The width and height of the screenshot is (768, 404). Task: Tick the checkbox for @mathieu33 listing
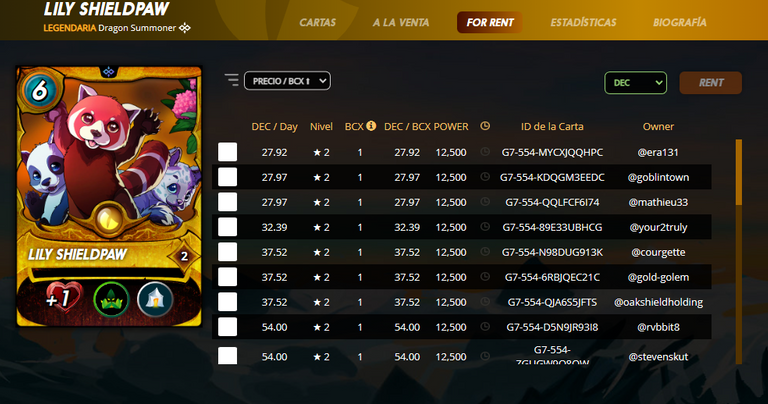227,202
